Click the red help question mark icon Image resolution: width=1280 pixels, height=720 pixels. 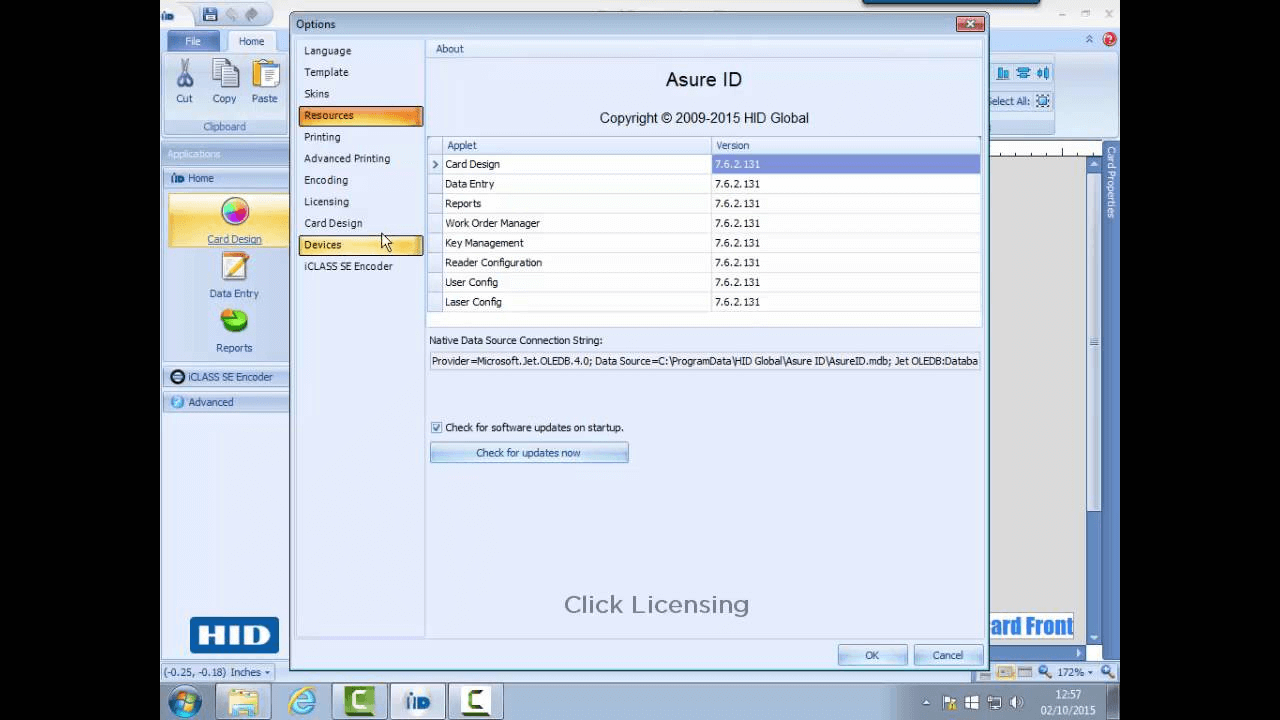click(x=1109, y=39)
